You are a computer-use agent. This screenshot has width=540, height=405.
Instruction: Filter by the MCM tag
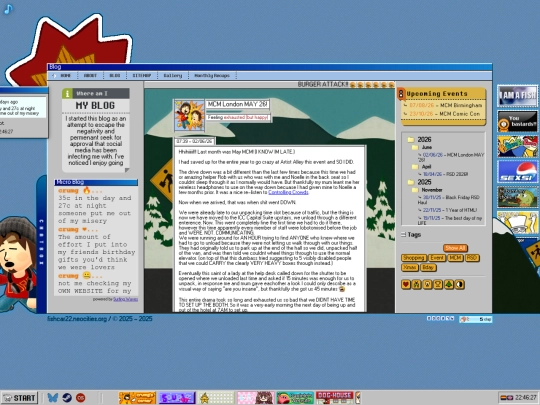pos(455,258)
